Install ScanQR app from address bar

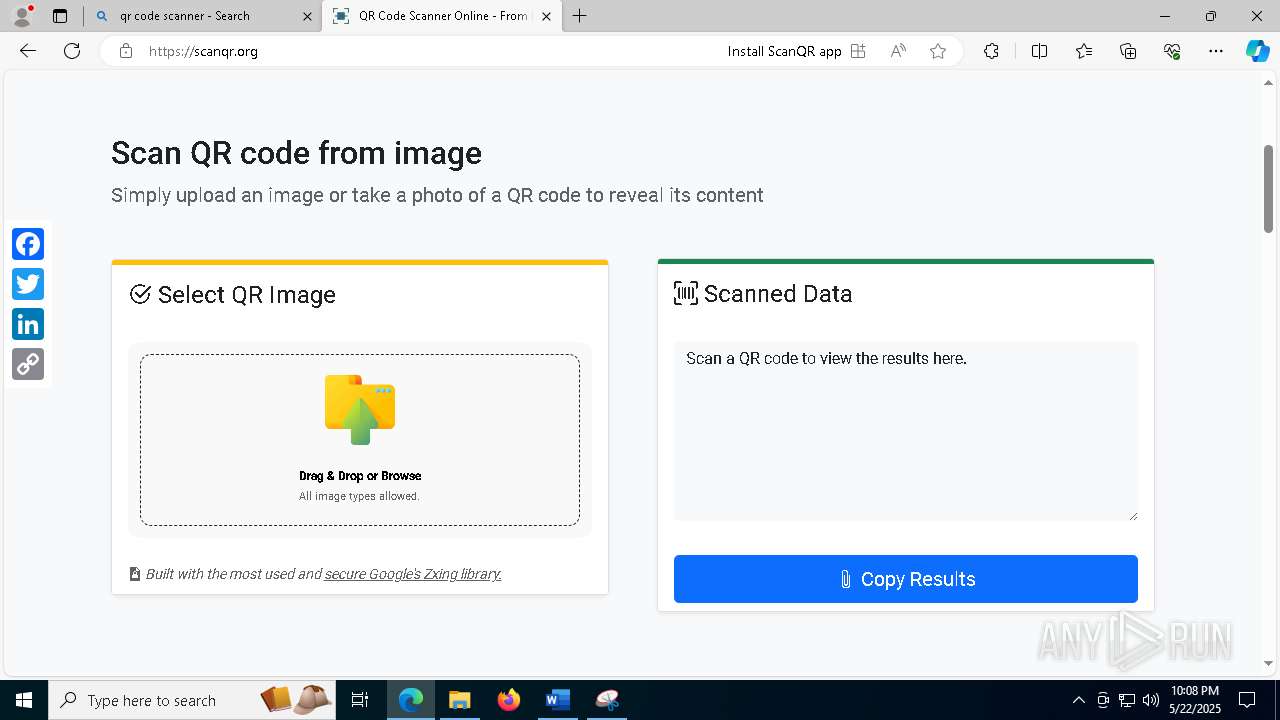(x=796, y=51)
